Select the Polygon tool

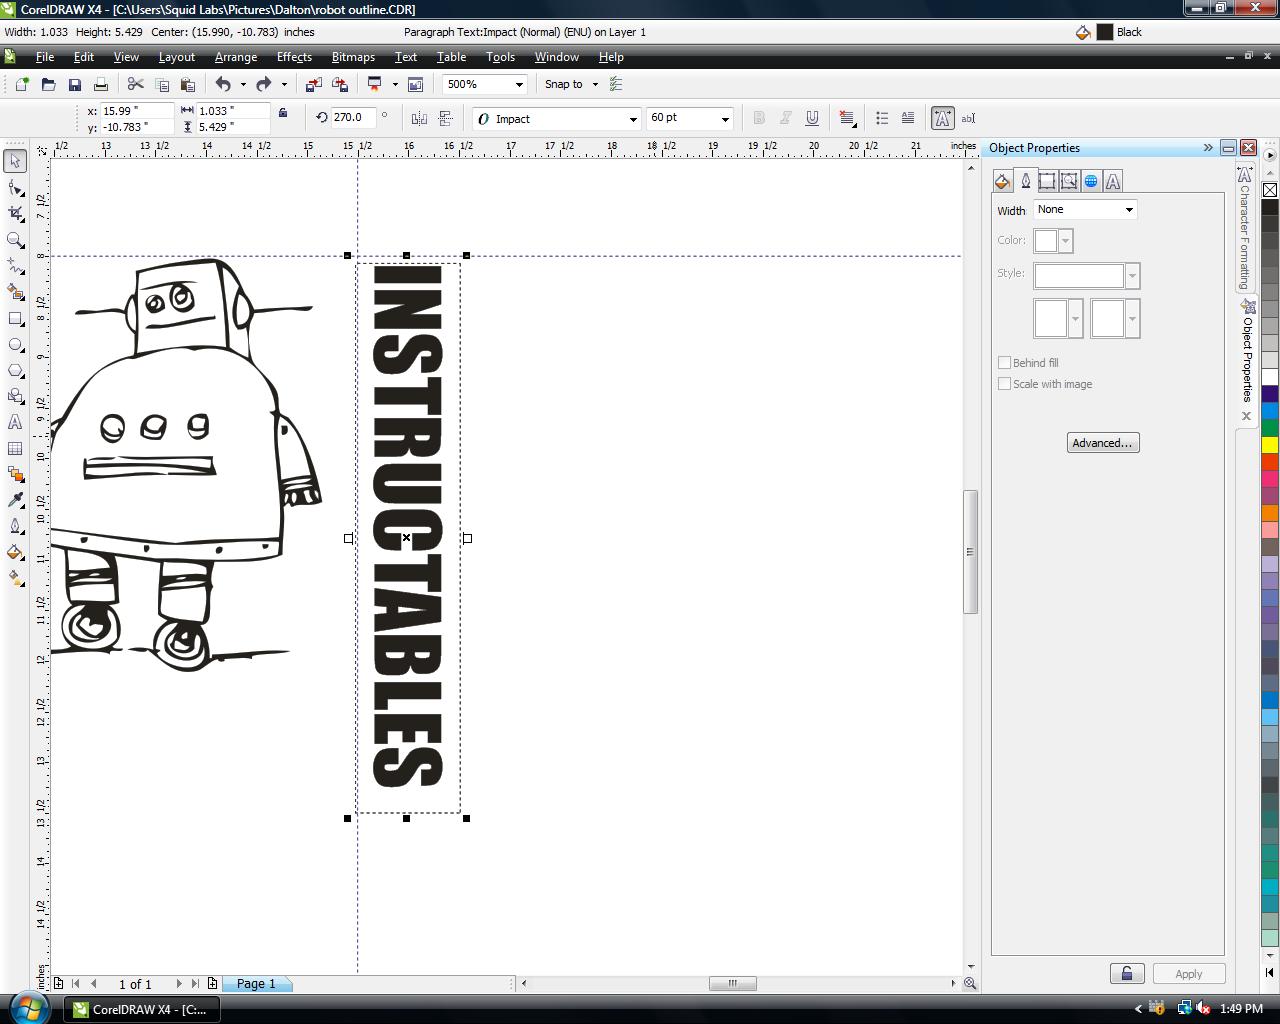15,370
